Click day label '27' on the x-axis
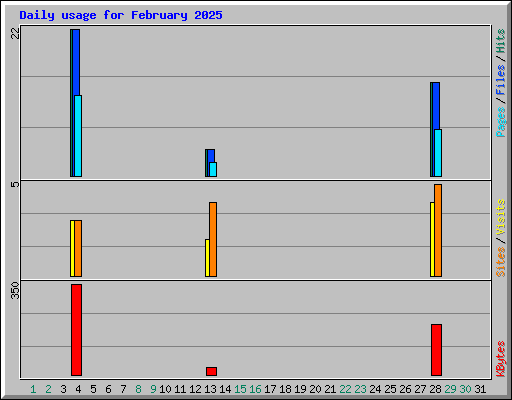This screenshot has height=400, width=512. [x=420, y=389]
